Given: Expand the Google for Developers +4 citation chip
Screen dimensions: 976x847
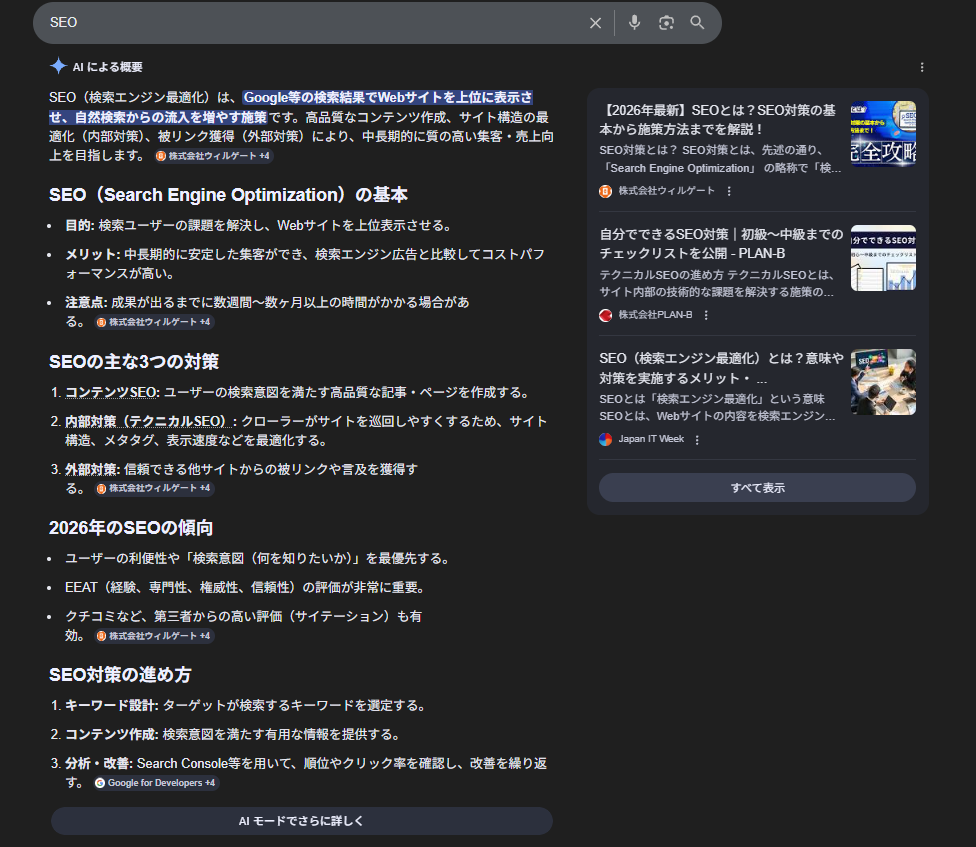Looking at the screenshot, I should click(156, 783).
